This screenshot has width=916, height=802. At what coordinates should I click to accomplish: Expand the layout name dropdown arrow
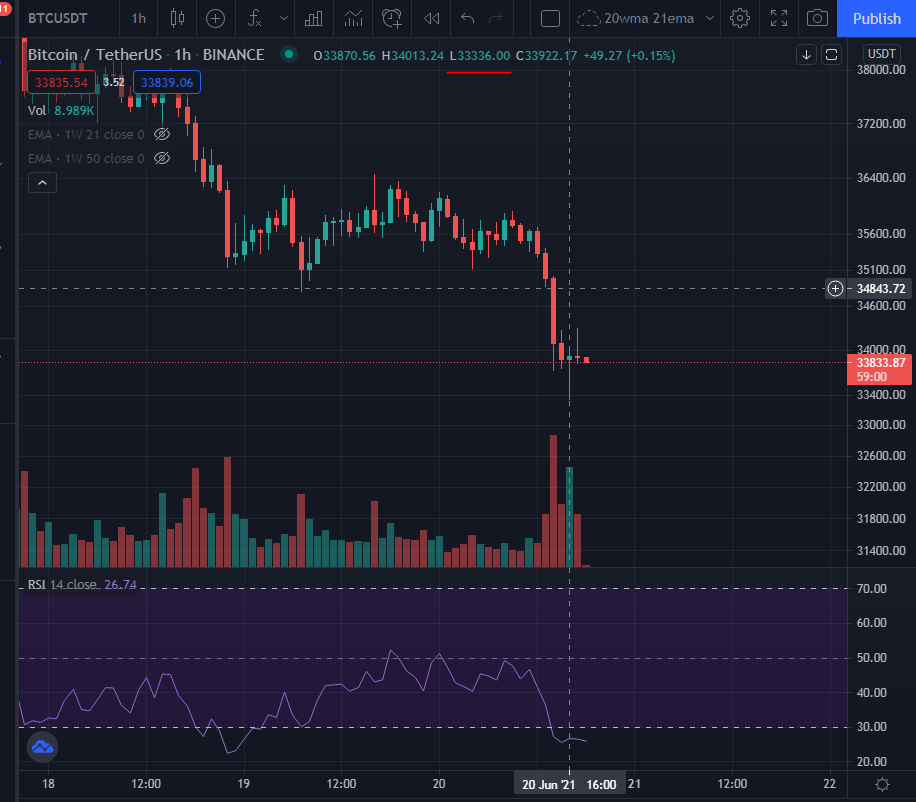click(710, 19)
